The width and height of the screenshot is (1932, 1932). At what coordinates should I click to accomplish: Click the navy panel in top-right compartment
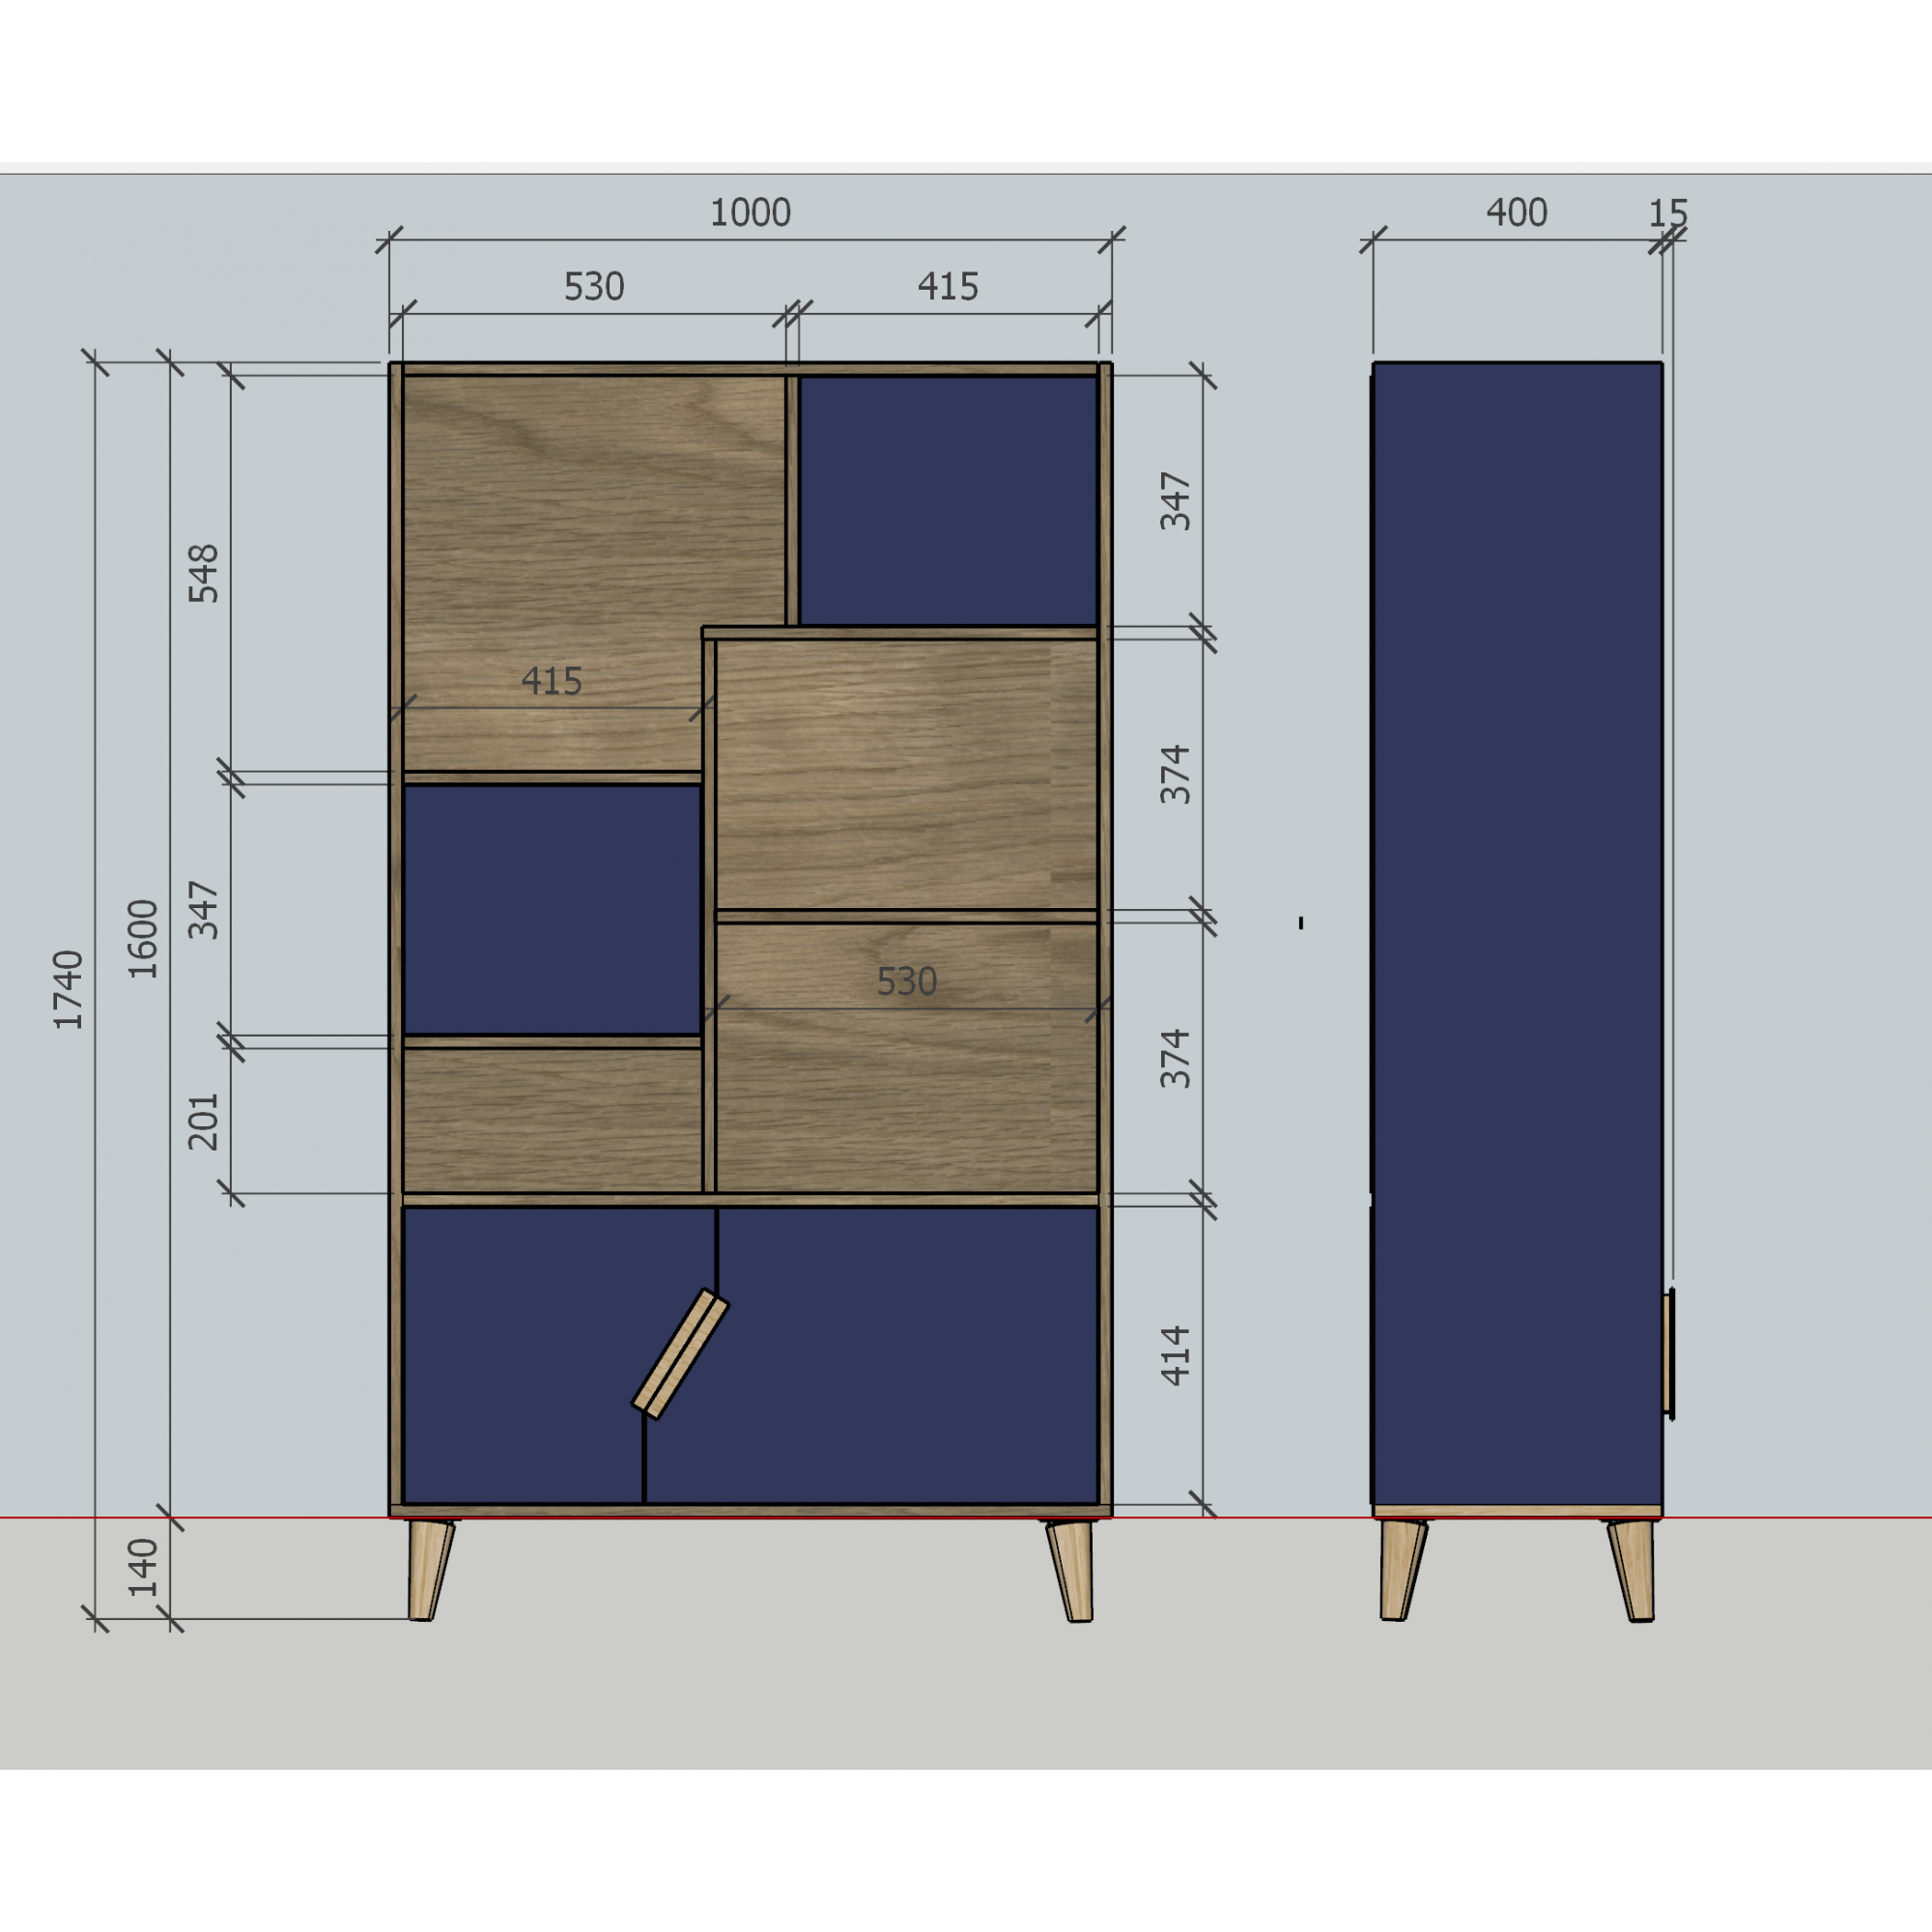click(x=948, y=500)
